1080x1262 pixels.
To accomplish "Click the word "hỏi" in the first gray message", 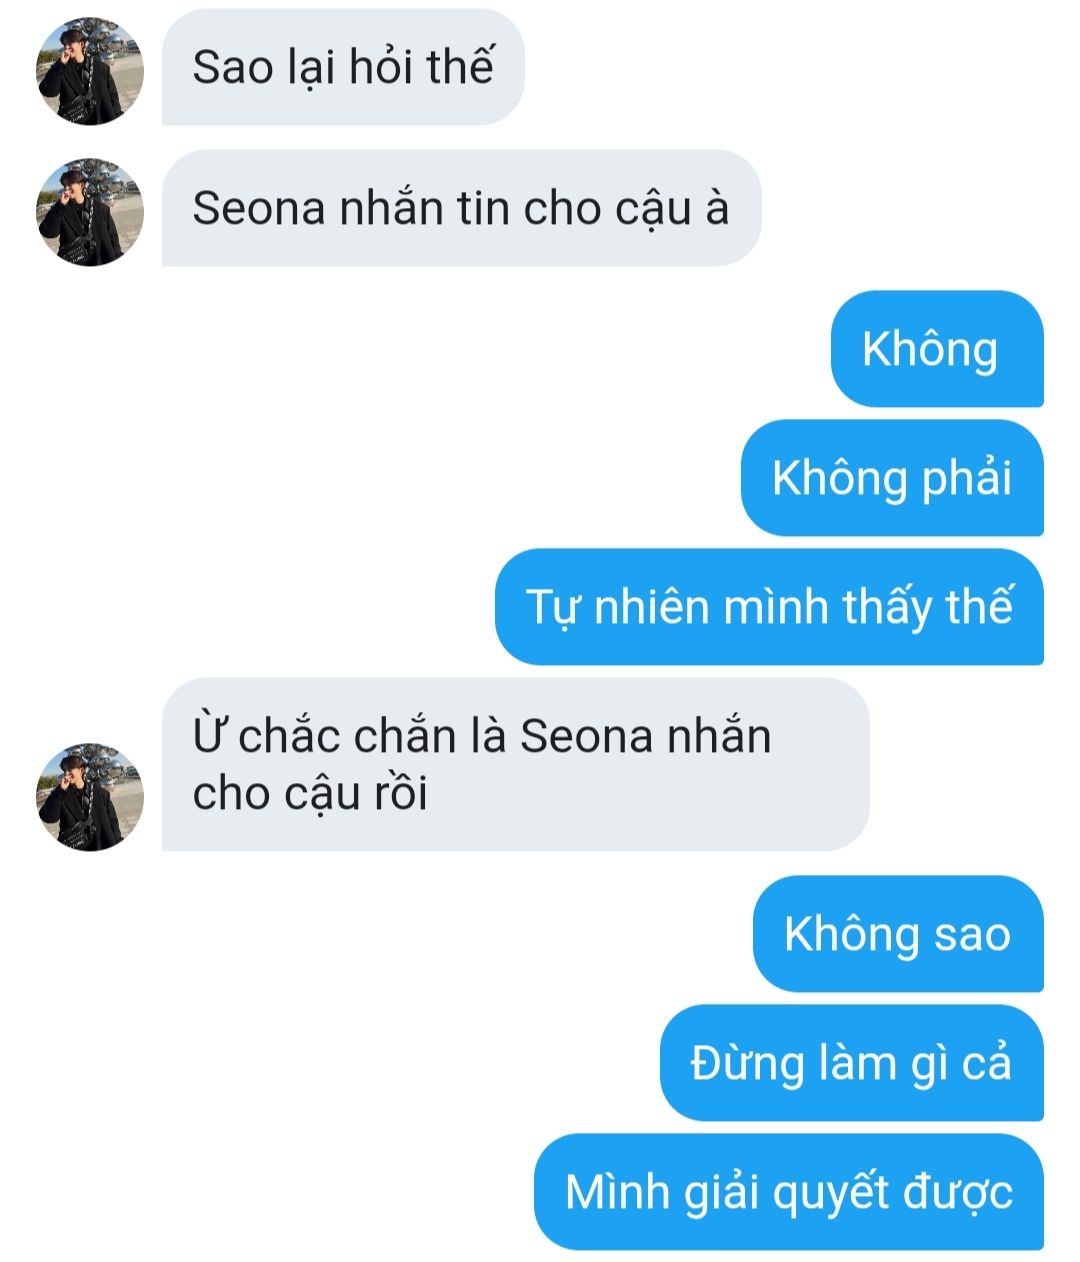I will [380, 68].
